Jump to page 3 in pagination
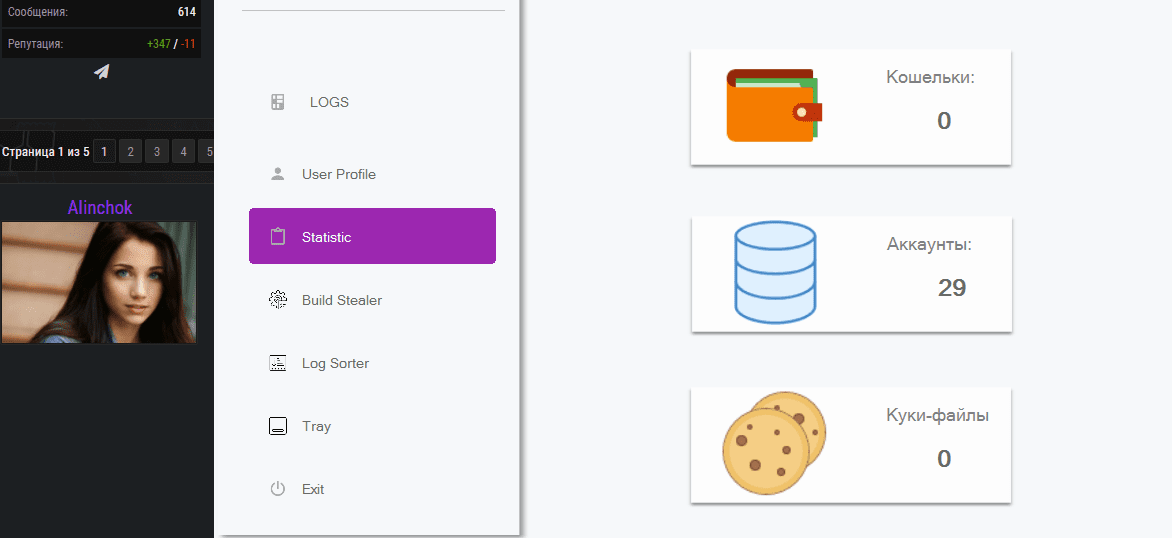Screen dimensions: 1172x538 (x=156, y=152)
